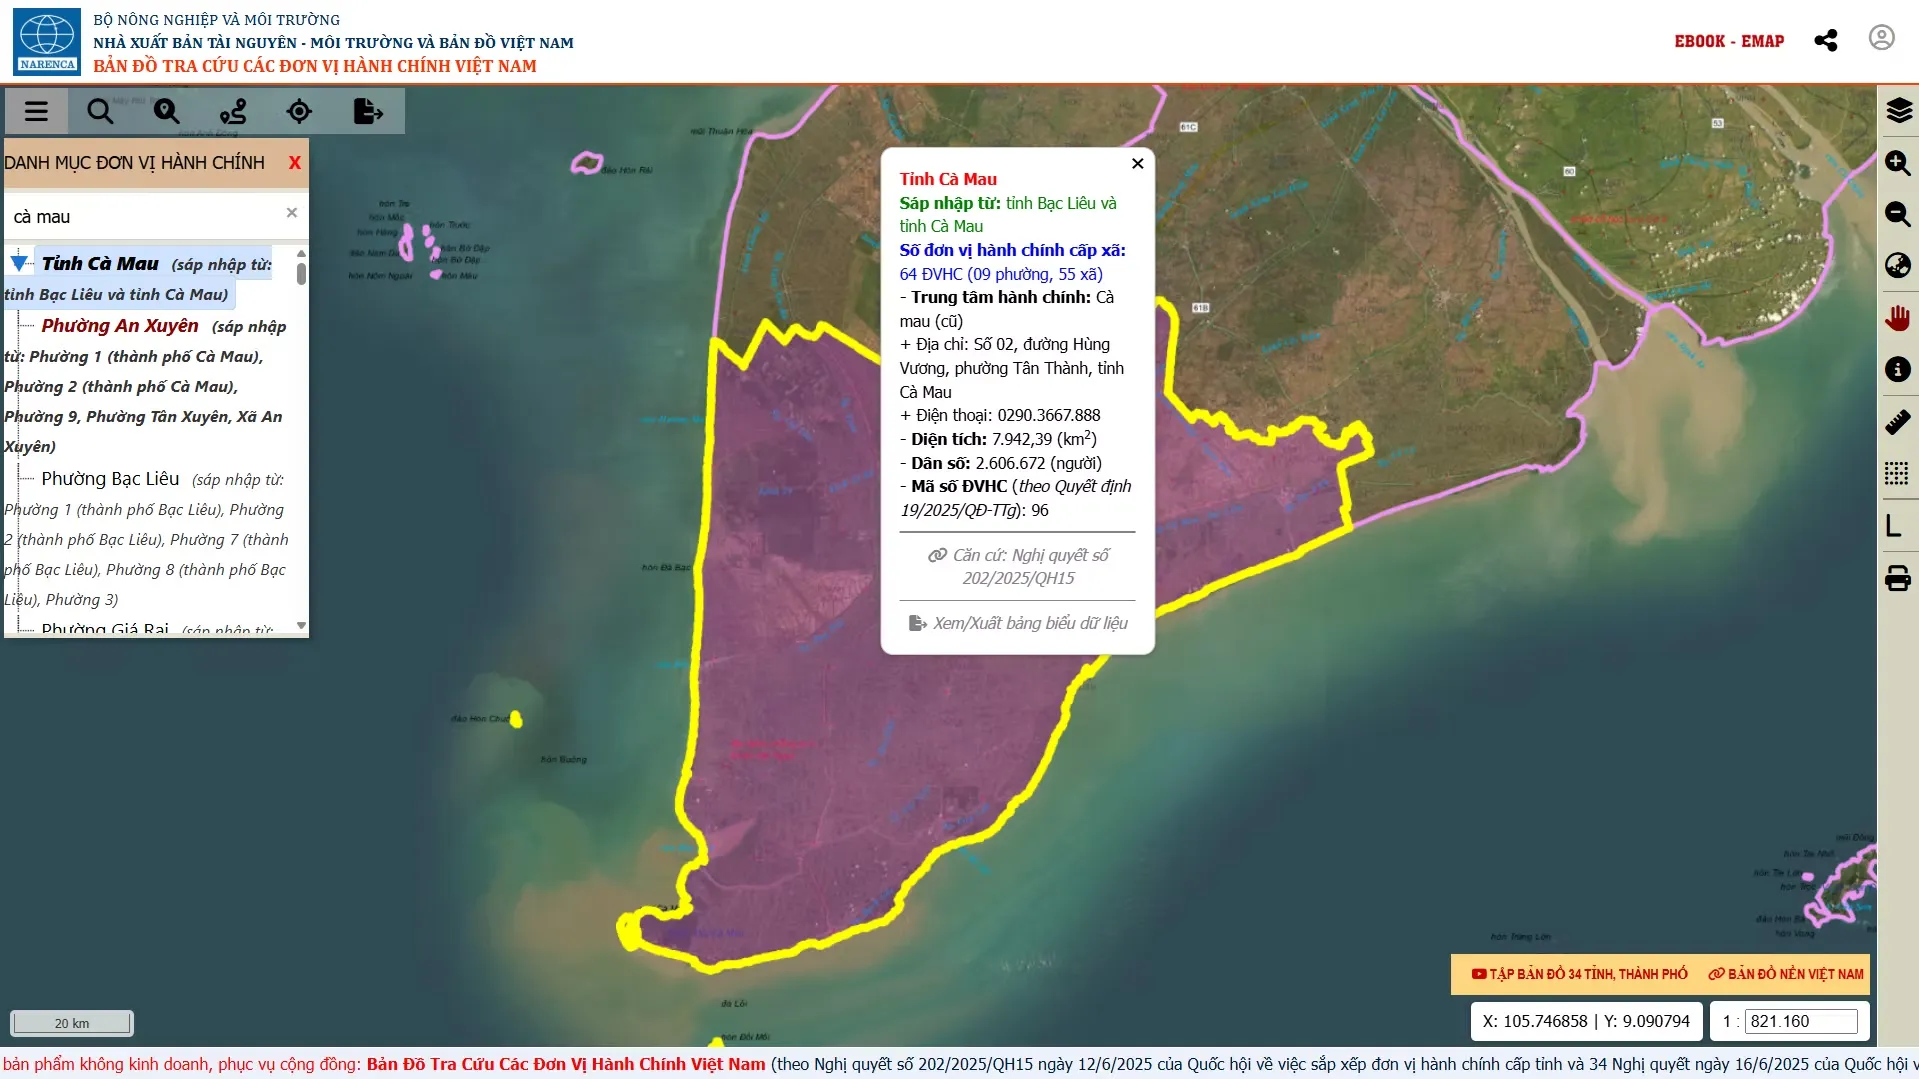
Task: Zoom in using the plus magnifier
Action: (x=1898, y=163)
